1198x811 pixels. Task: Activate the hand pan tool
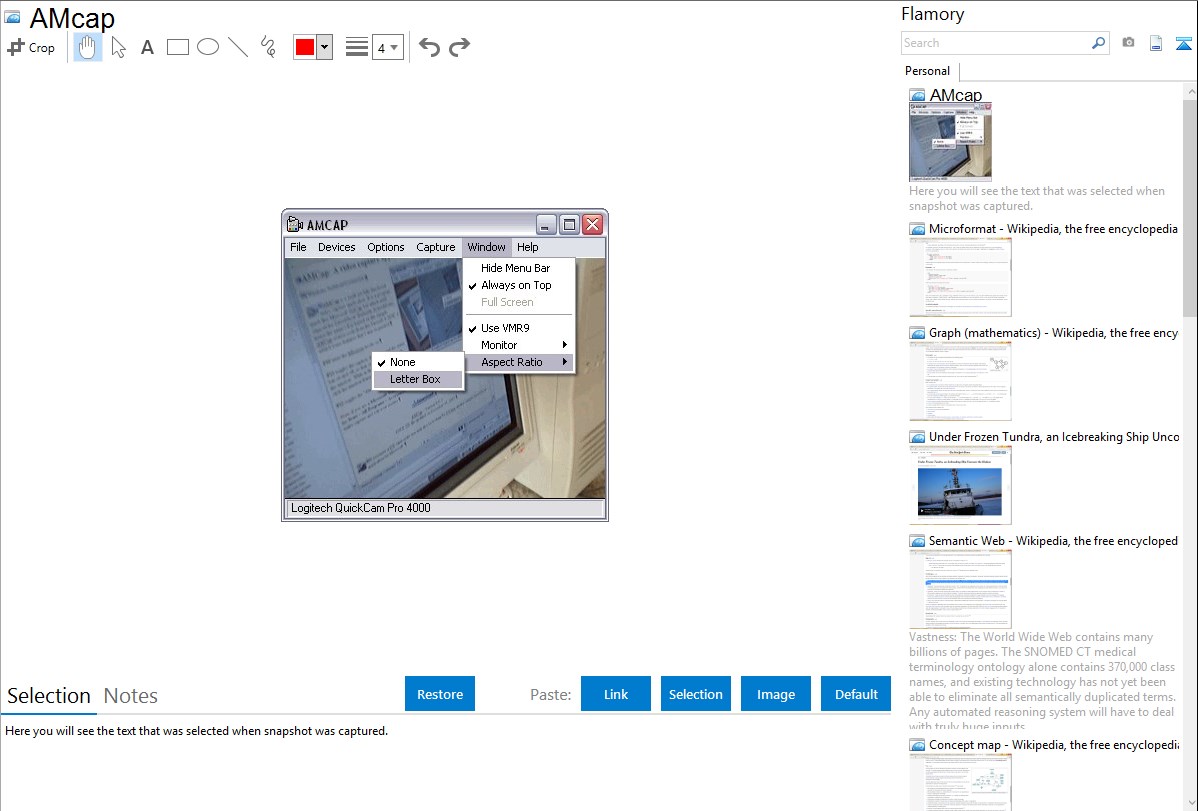click(87, 47)
